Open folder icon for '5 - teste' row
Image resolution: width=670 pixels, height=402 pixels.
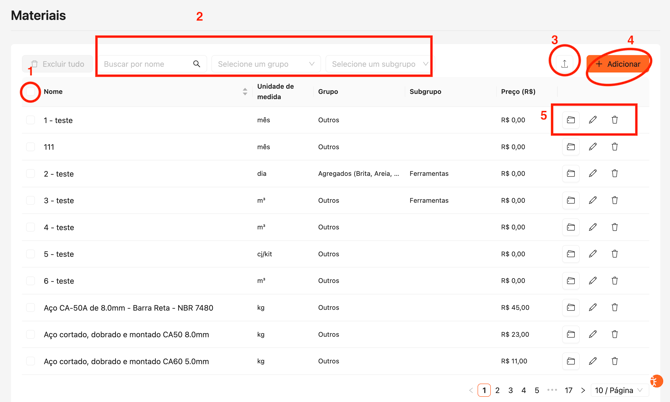571,254
